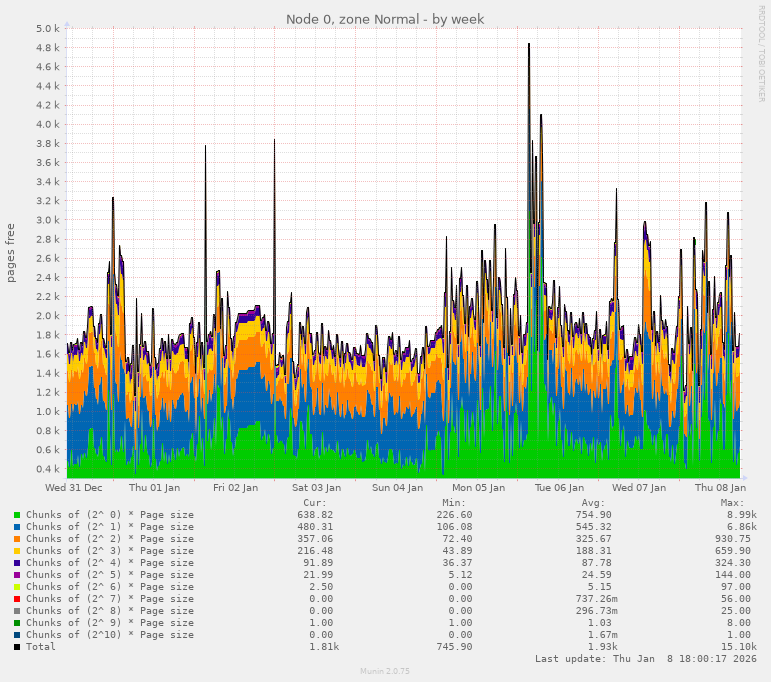Click the green swatch for Chunks of (2^ 0)

17,515
